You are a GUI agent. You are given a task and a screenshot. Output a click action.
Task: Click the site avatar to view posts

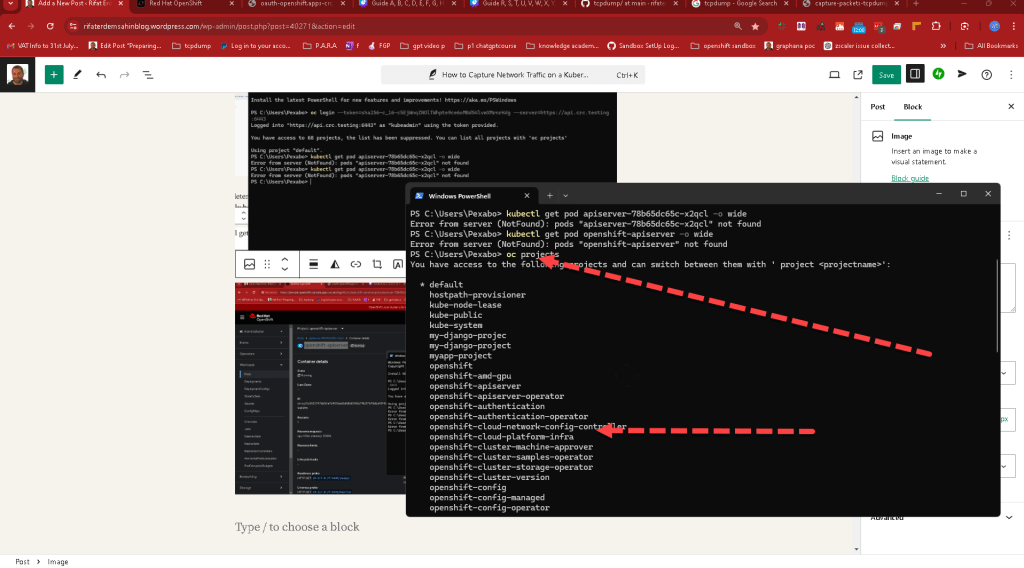(18, 75)
